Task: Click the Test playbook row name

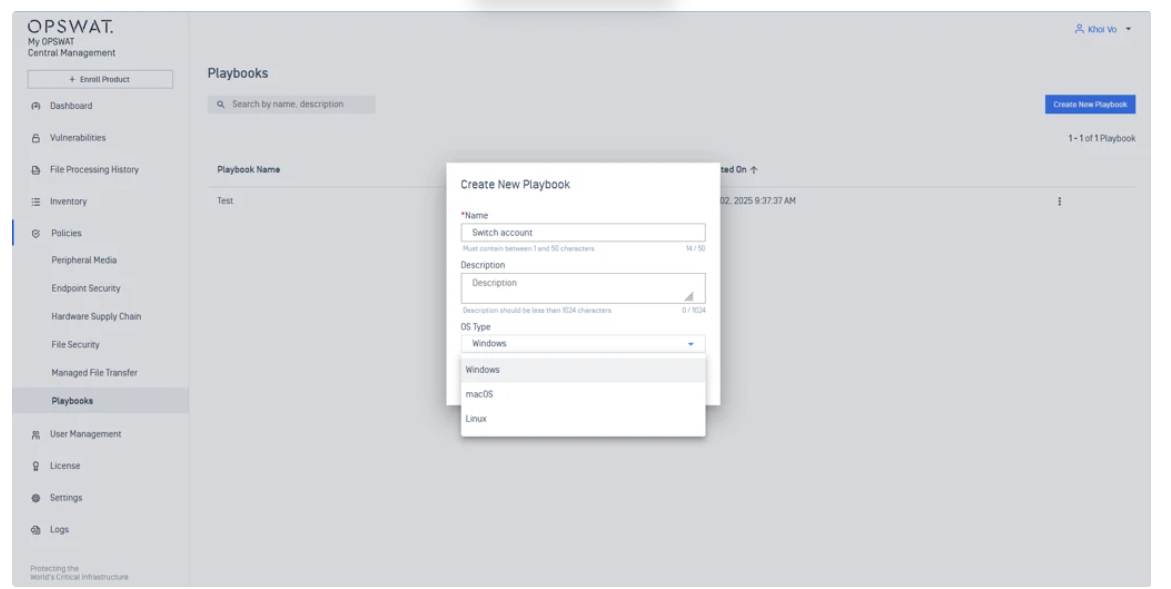Action: (226, 201)
